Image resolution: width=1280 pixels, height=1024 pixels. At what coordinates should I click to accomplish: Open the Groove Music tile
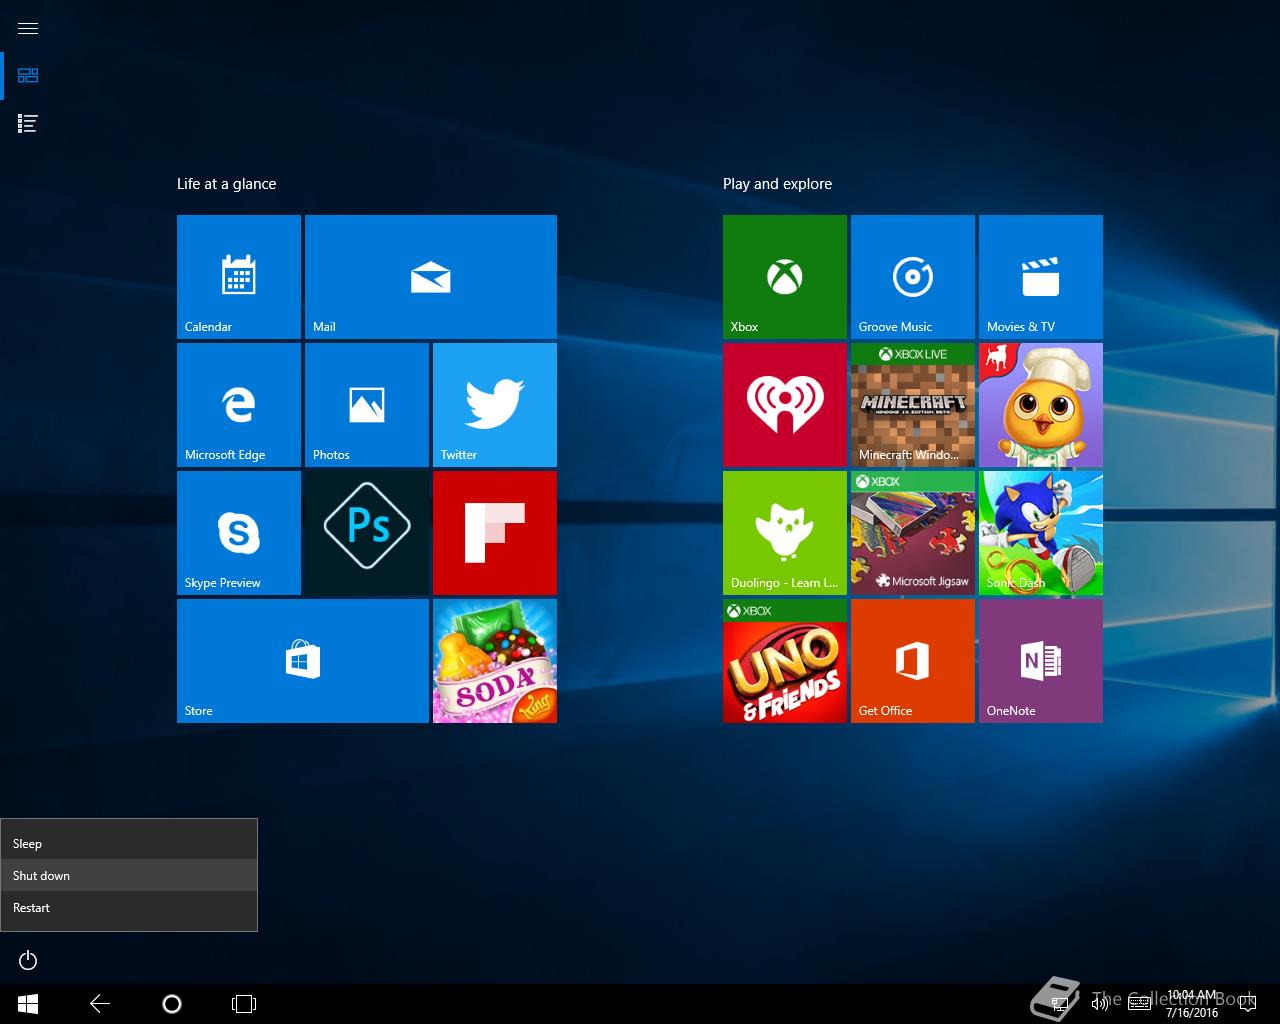click(913, 277)
